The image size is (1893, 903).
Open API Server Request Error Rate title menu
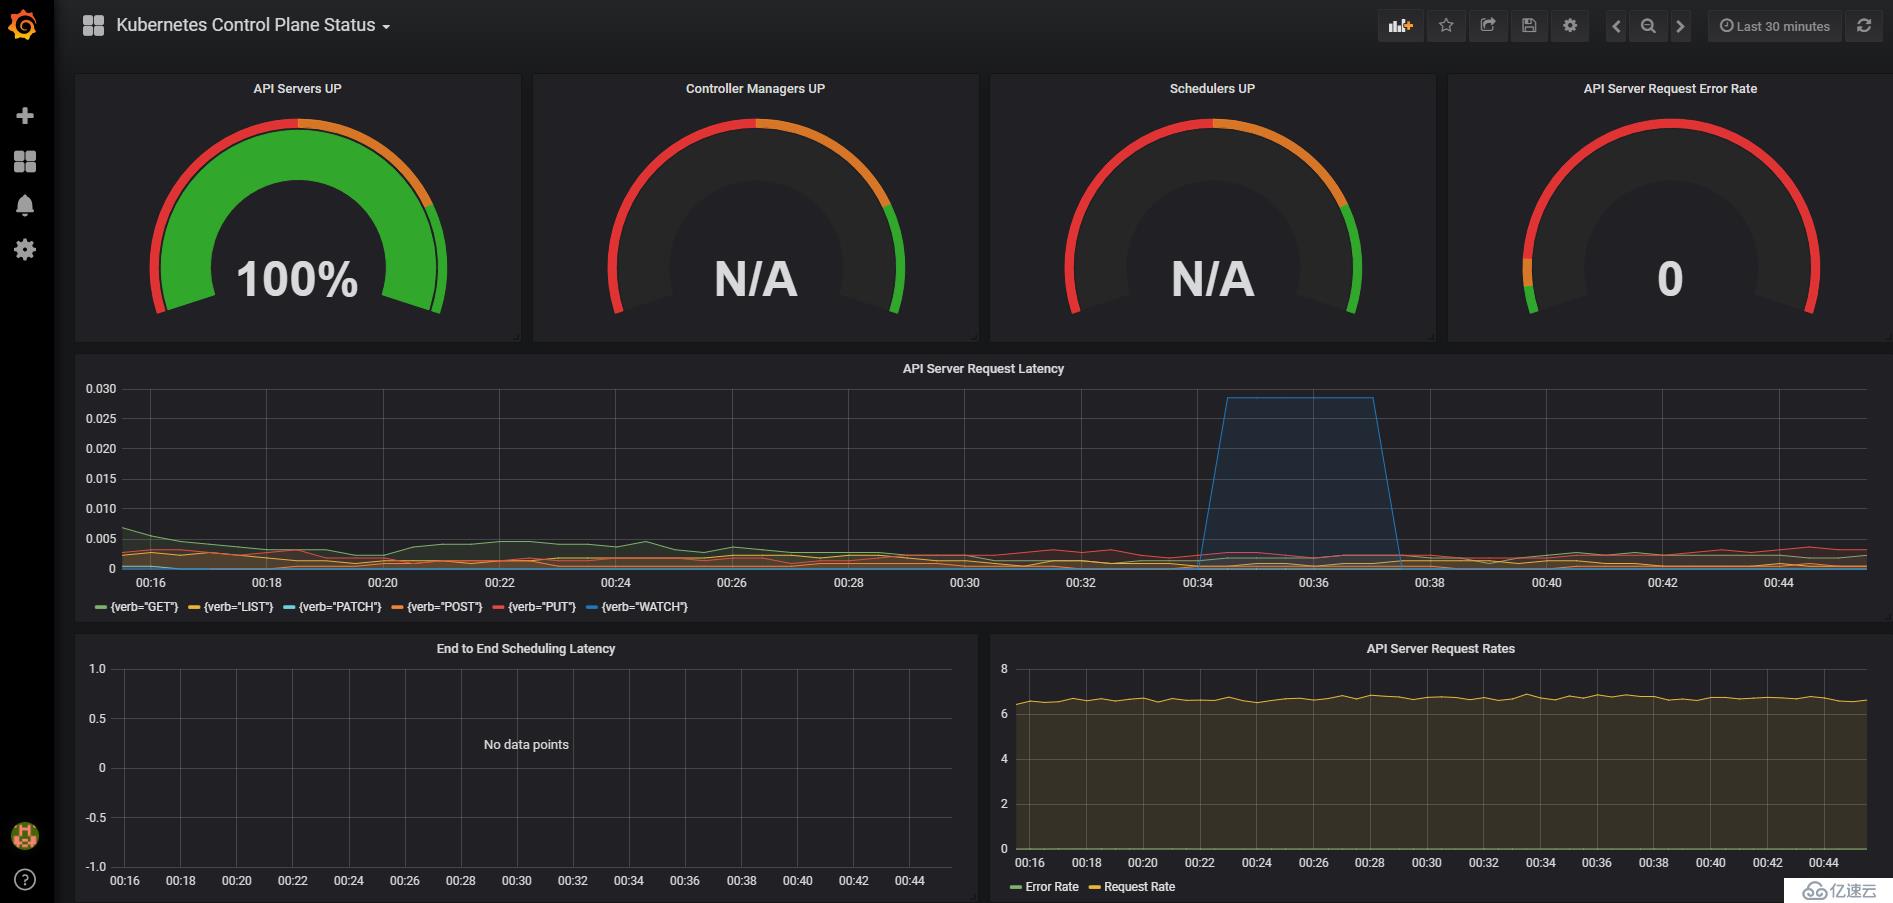1670,89
